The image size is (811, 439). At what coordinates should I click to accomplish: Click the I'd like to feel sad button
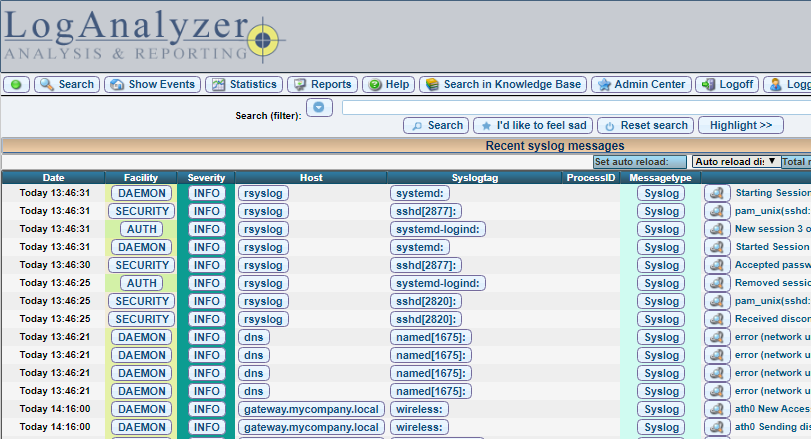coord(533,125)
